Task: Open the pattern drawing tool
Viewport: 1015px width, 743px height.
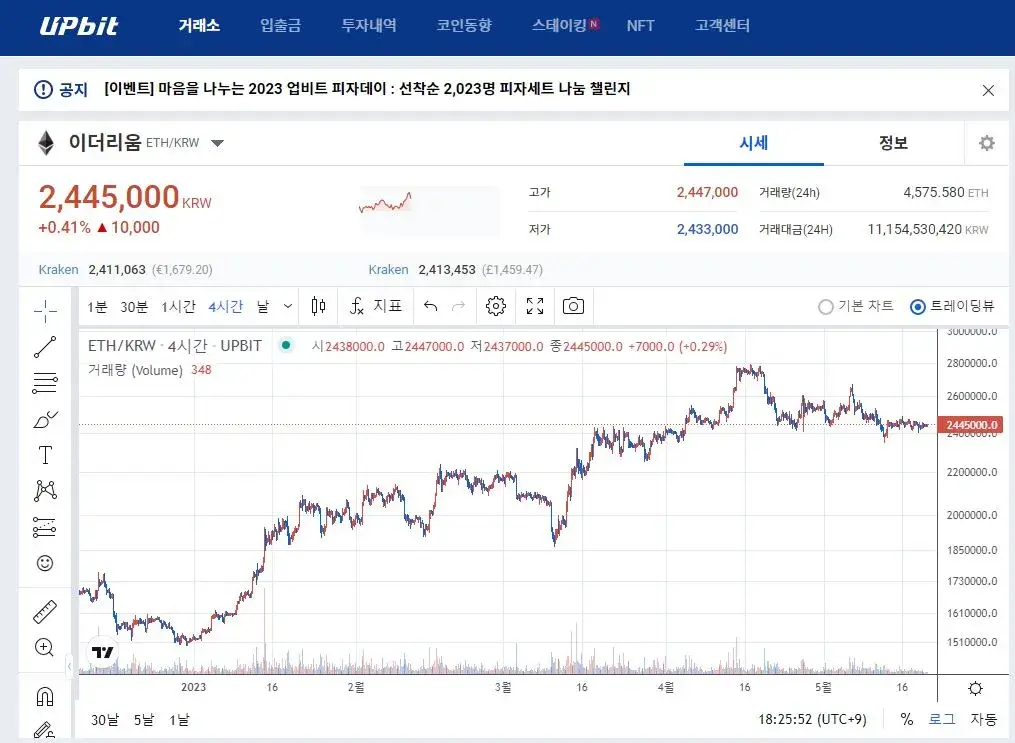Action: [x=45, y=491]
